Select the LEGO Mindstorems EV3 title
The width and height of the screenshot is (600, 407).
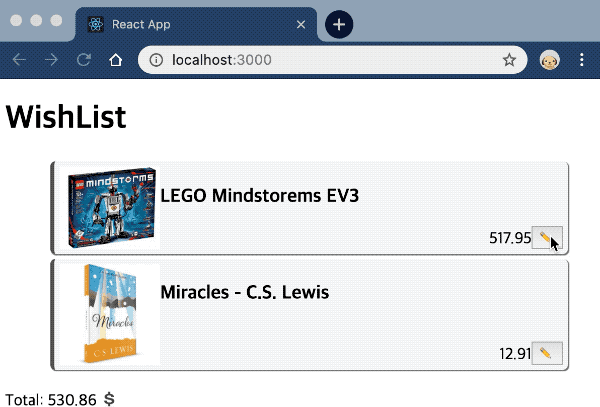tap(259, 196)
